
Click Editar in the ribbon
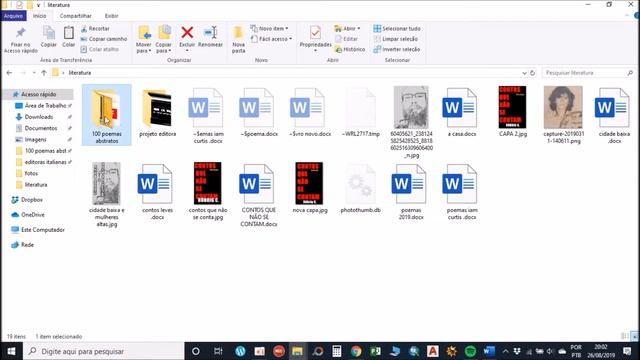(346, 39)
